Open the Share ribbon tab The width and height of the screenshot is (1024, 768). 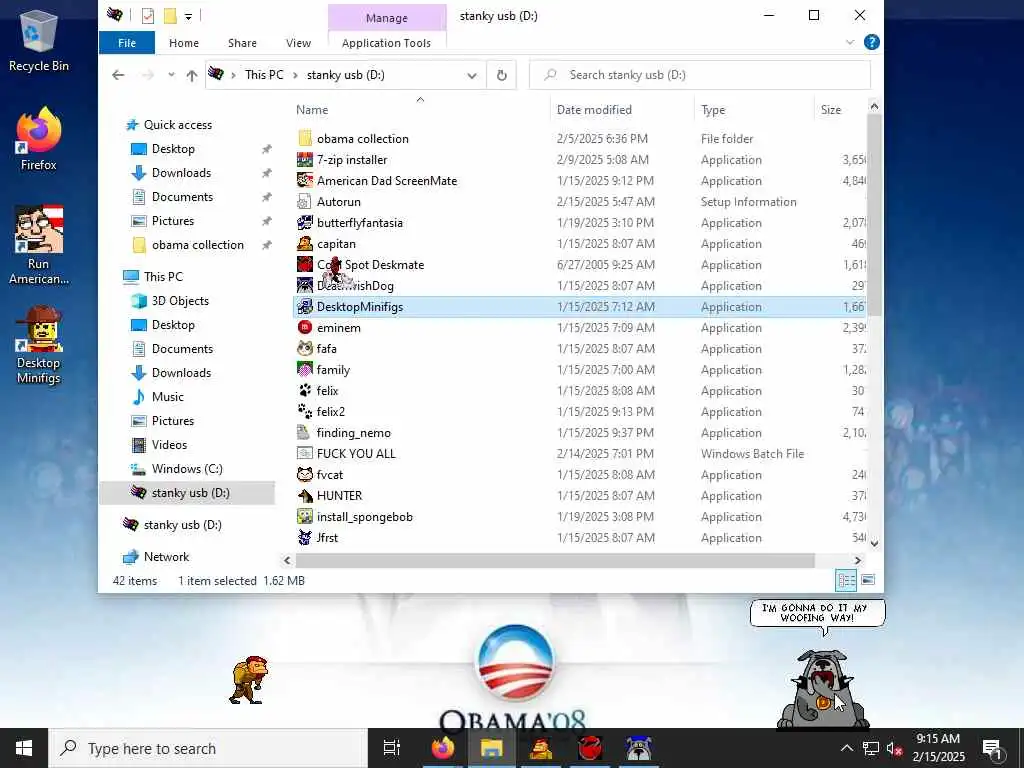tap(242, 43)
